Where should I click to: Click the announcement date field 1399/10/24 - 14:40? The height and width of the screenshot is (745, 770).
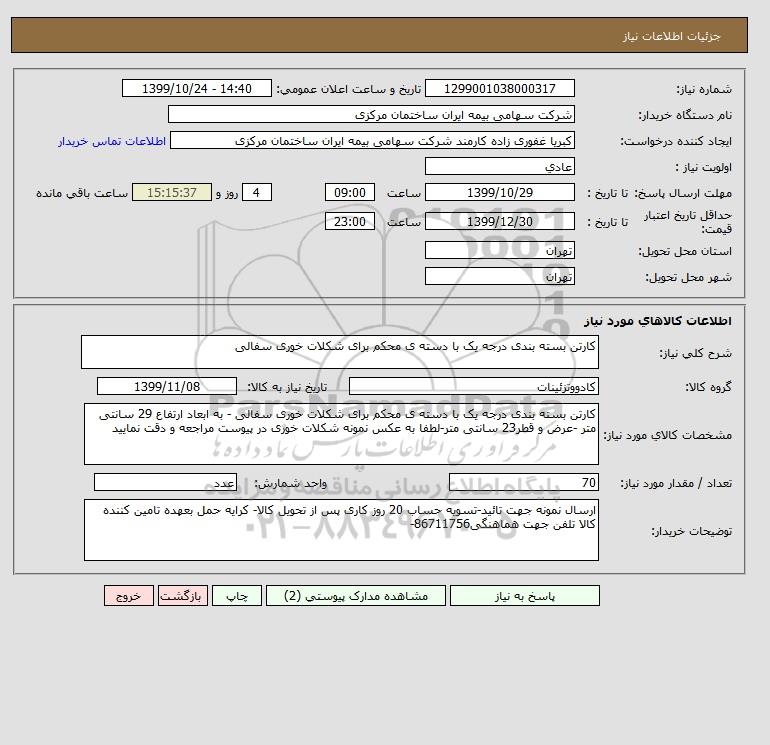coord(196,88)
